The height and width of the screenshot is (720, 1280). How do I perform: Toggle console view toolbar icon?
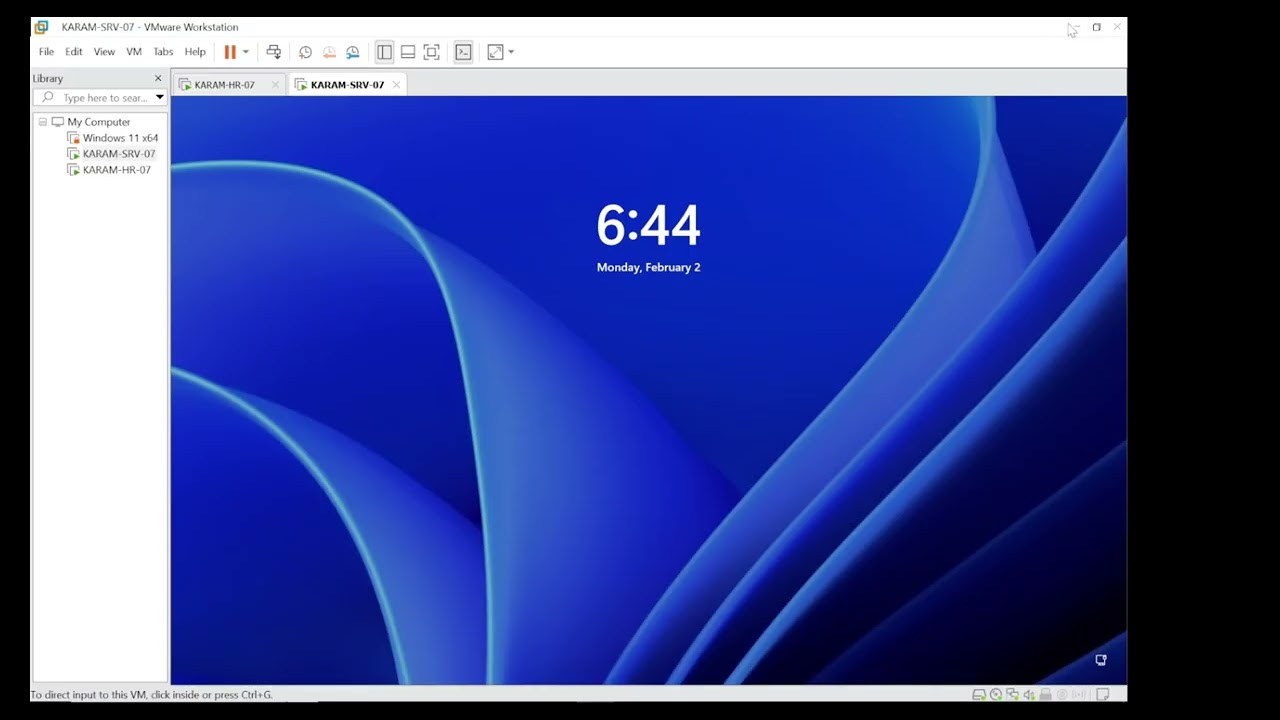coord(463,52)
